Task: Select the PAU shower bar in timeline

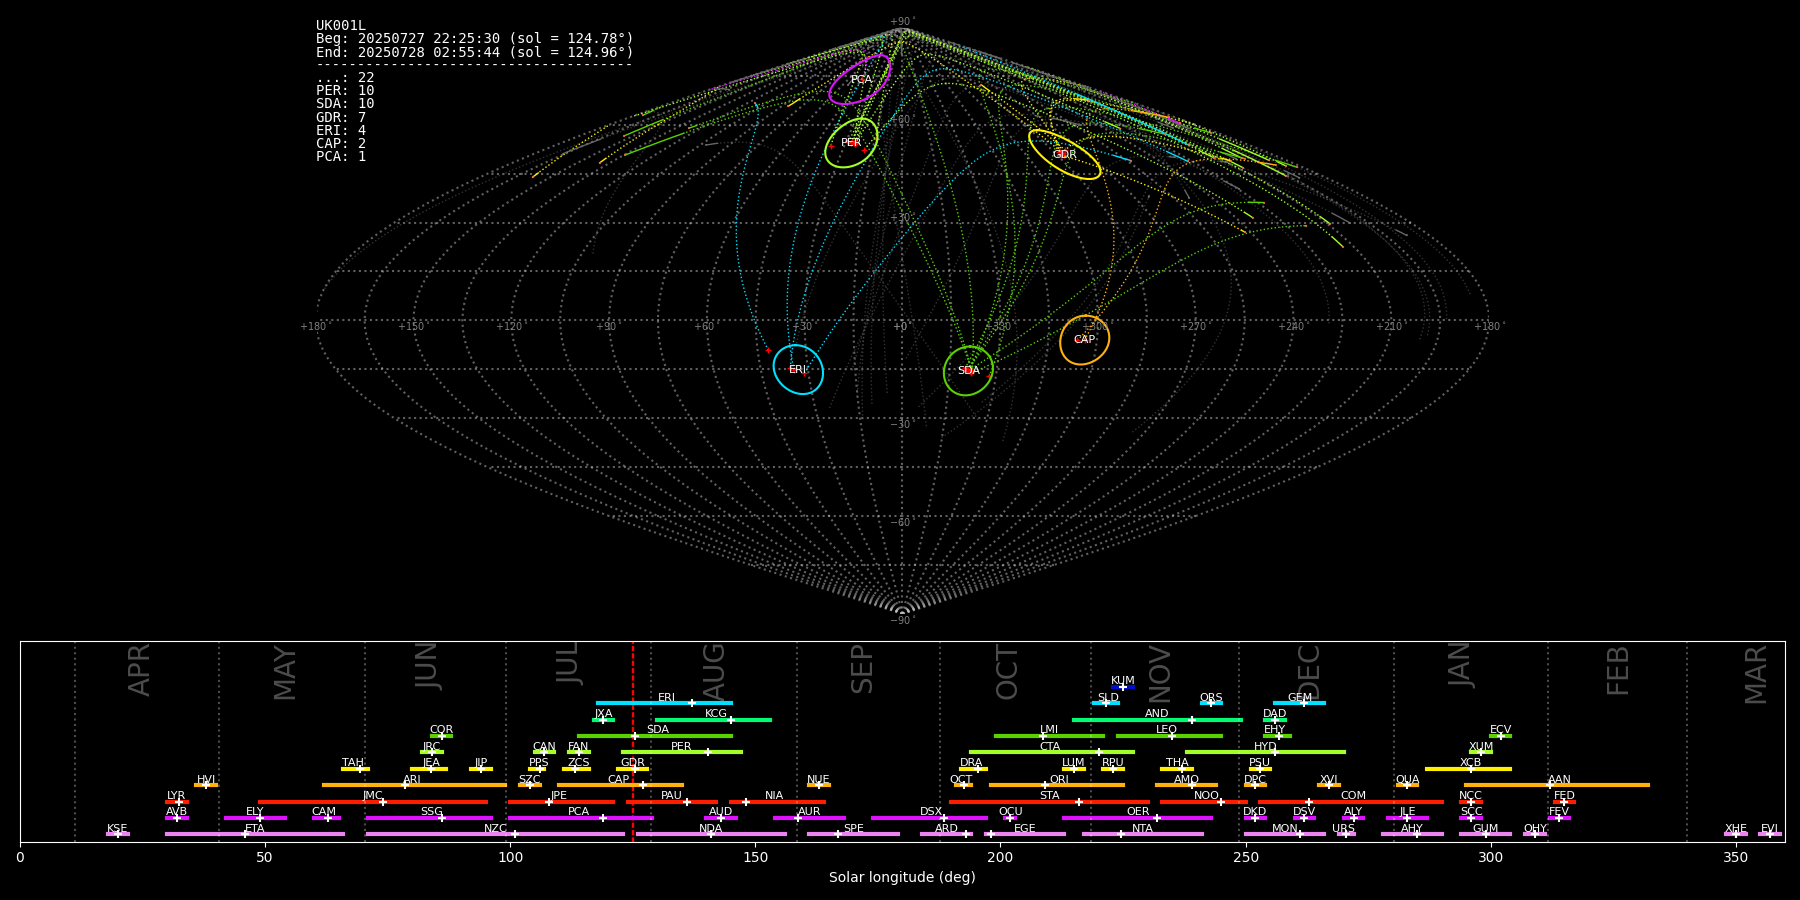Action: [672, 802]
